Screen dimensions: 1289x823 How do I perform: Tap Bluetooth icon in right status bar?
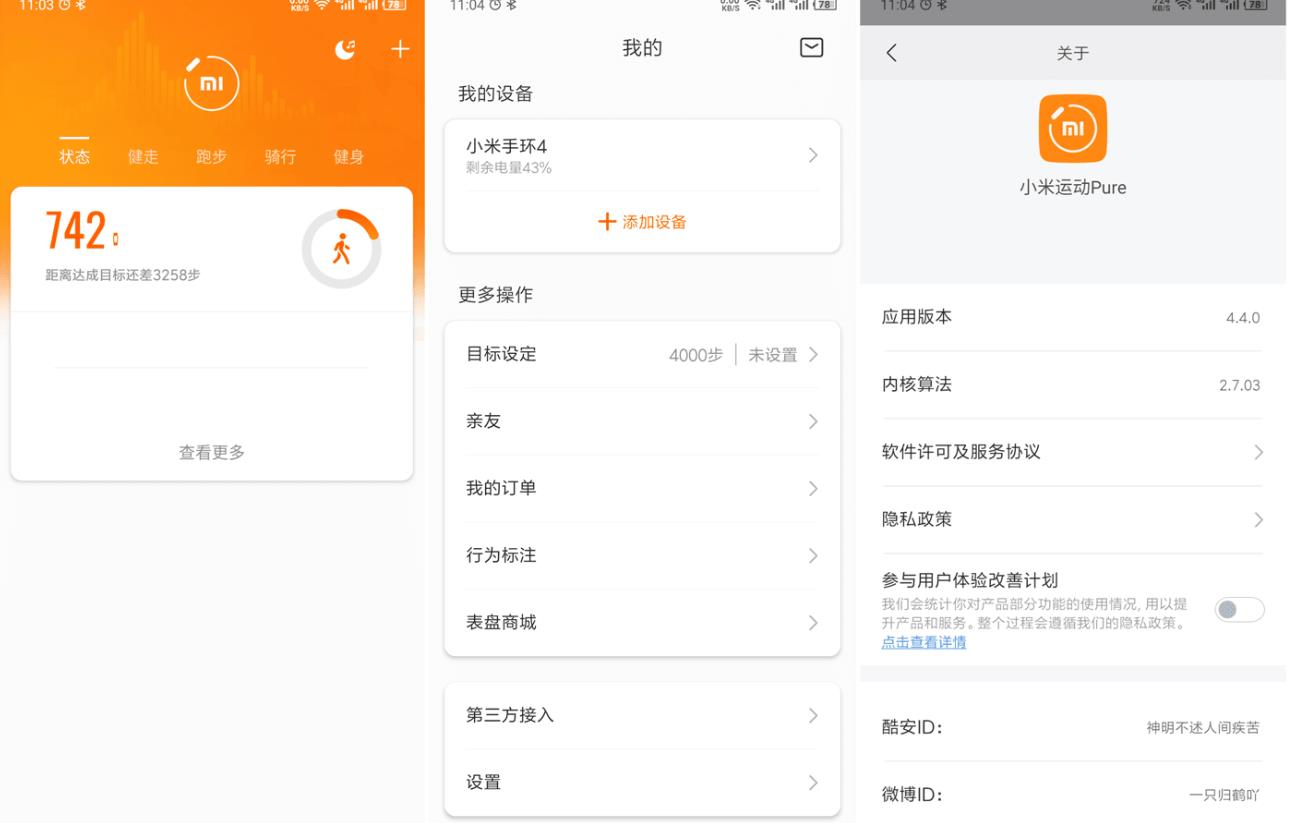(944, 6)
